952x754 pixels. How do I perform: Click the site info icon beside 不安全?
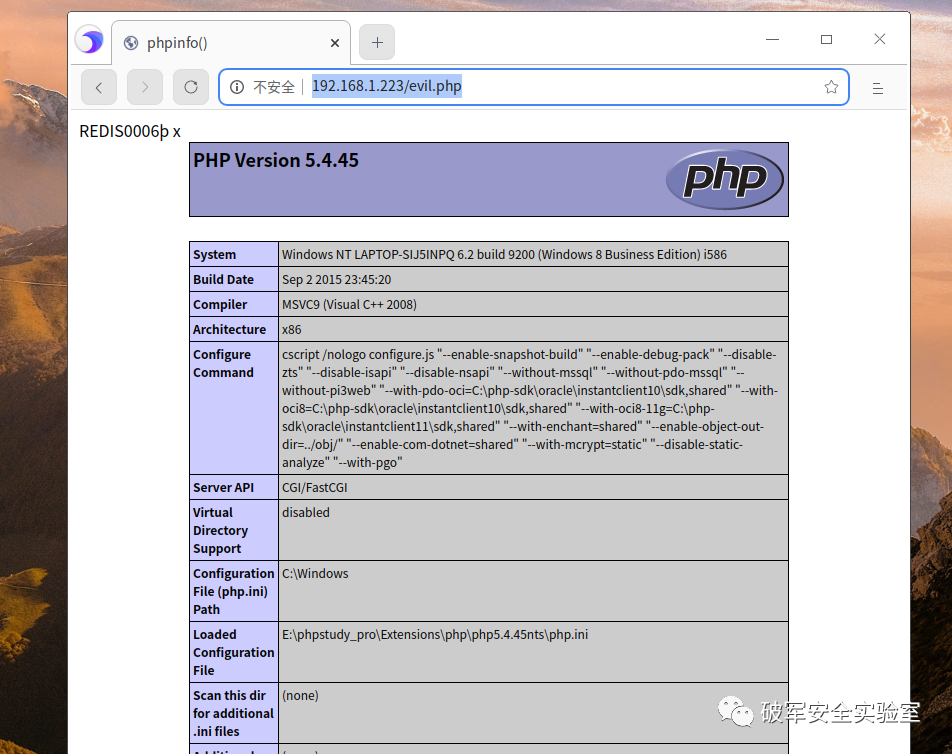tap(237, 87)
